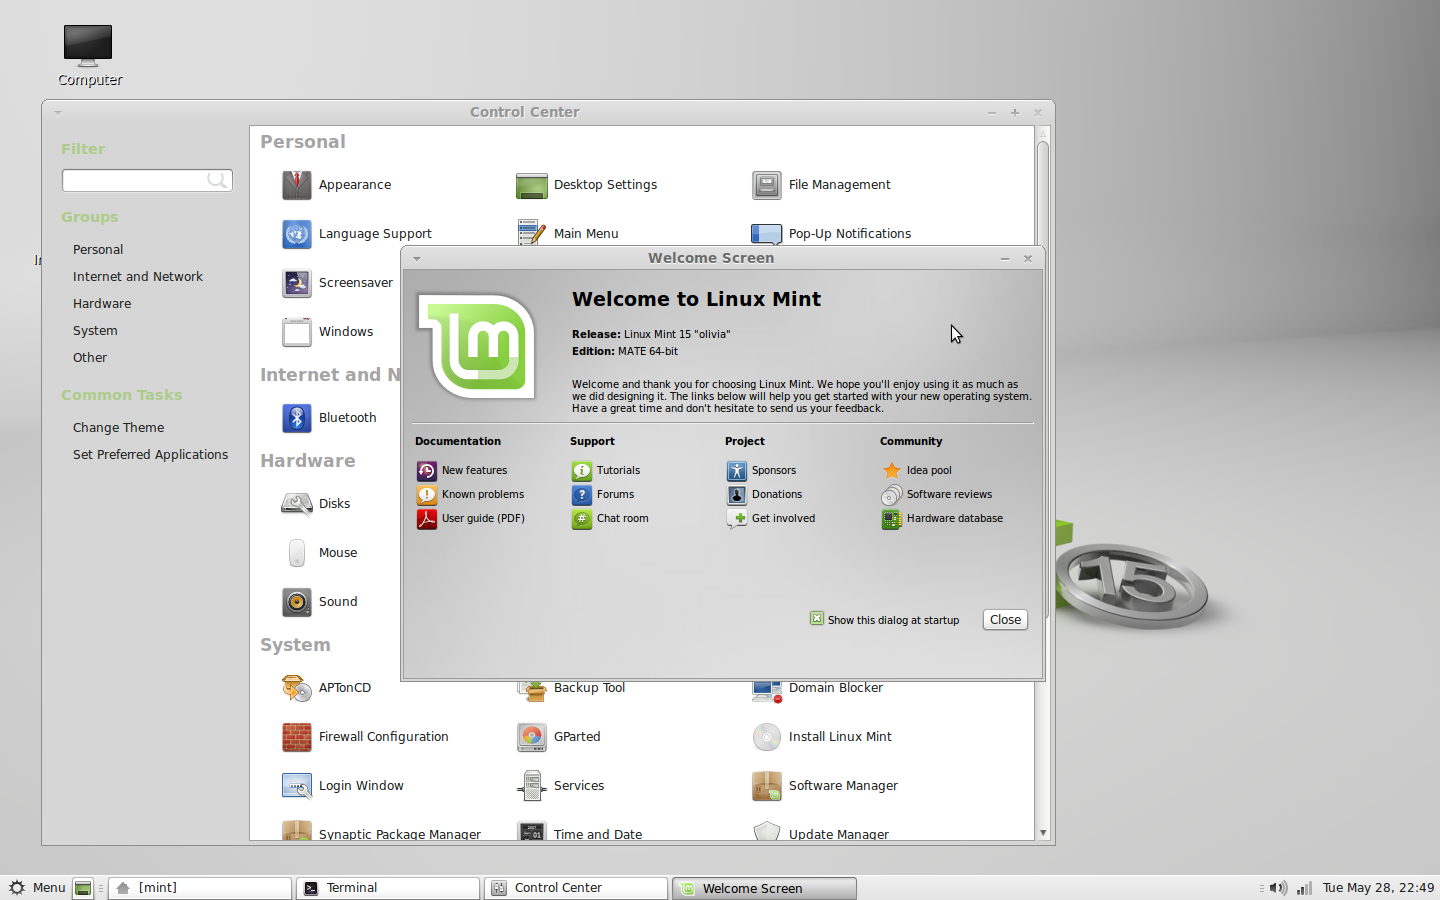Image resolution: width=1440 pixels, height=900 pixels.
Task: Select Internet and Network group
Action: tap(138, 277)
